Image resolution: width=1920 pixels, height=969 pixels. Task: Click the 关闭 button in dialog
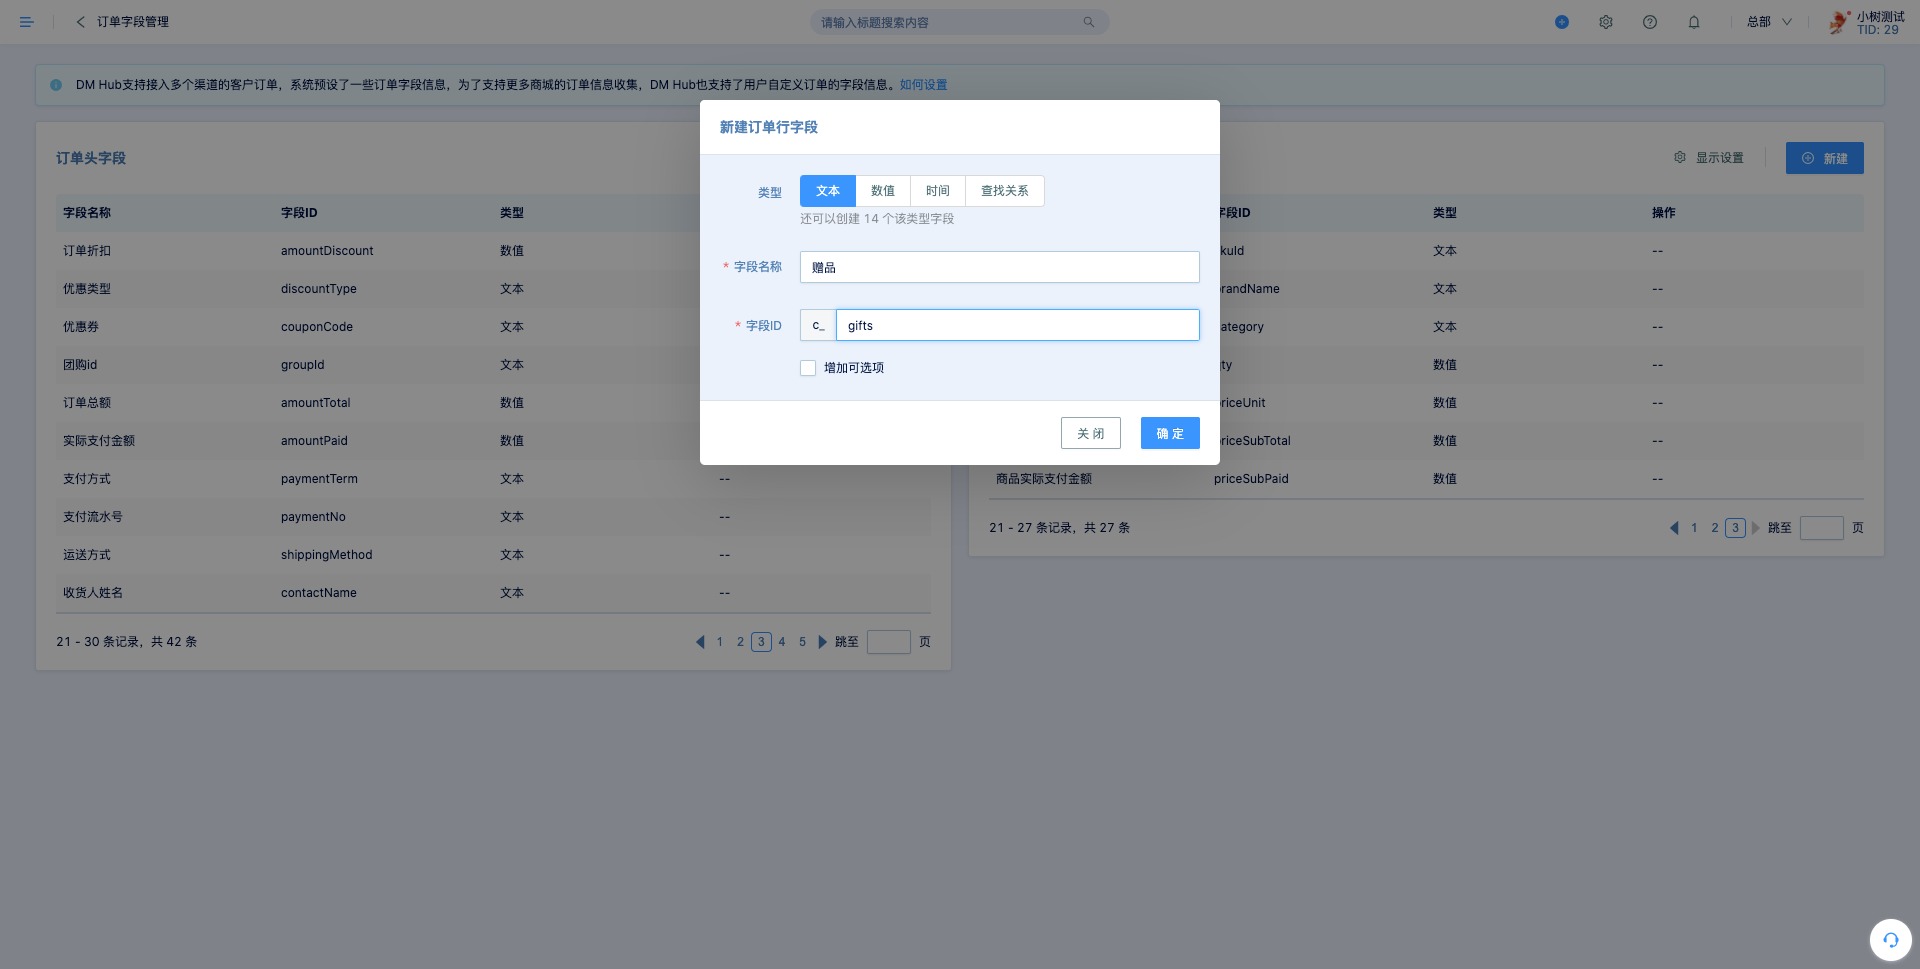1091,433
